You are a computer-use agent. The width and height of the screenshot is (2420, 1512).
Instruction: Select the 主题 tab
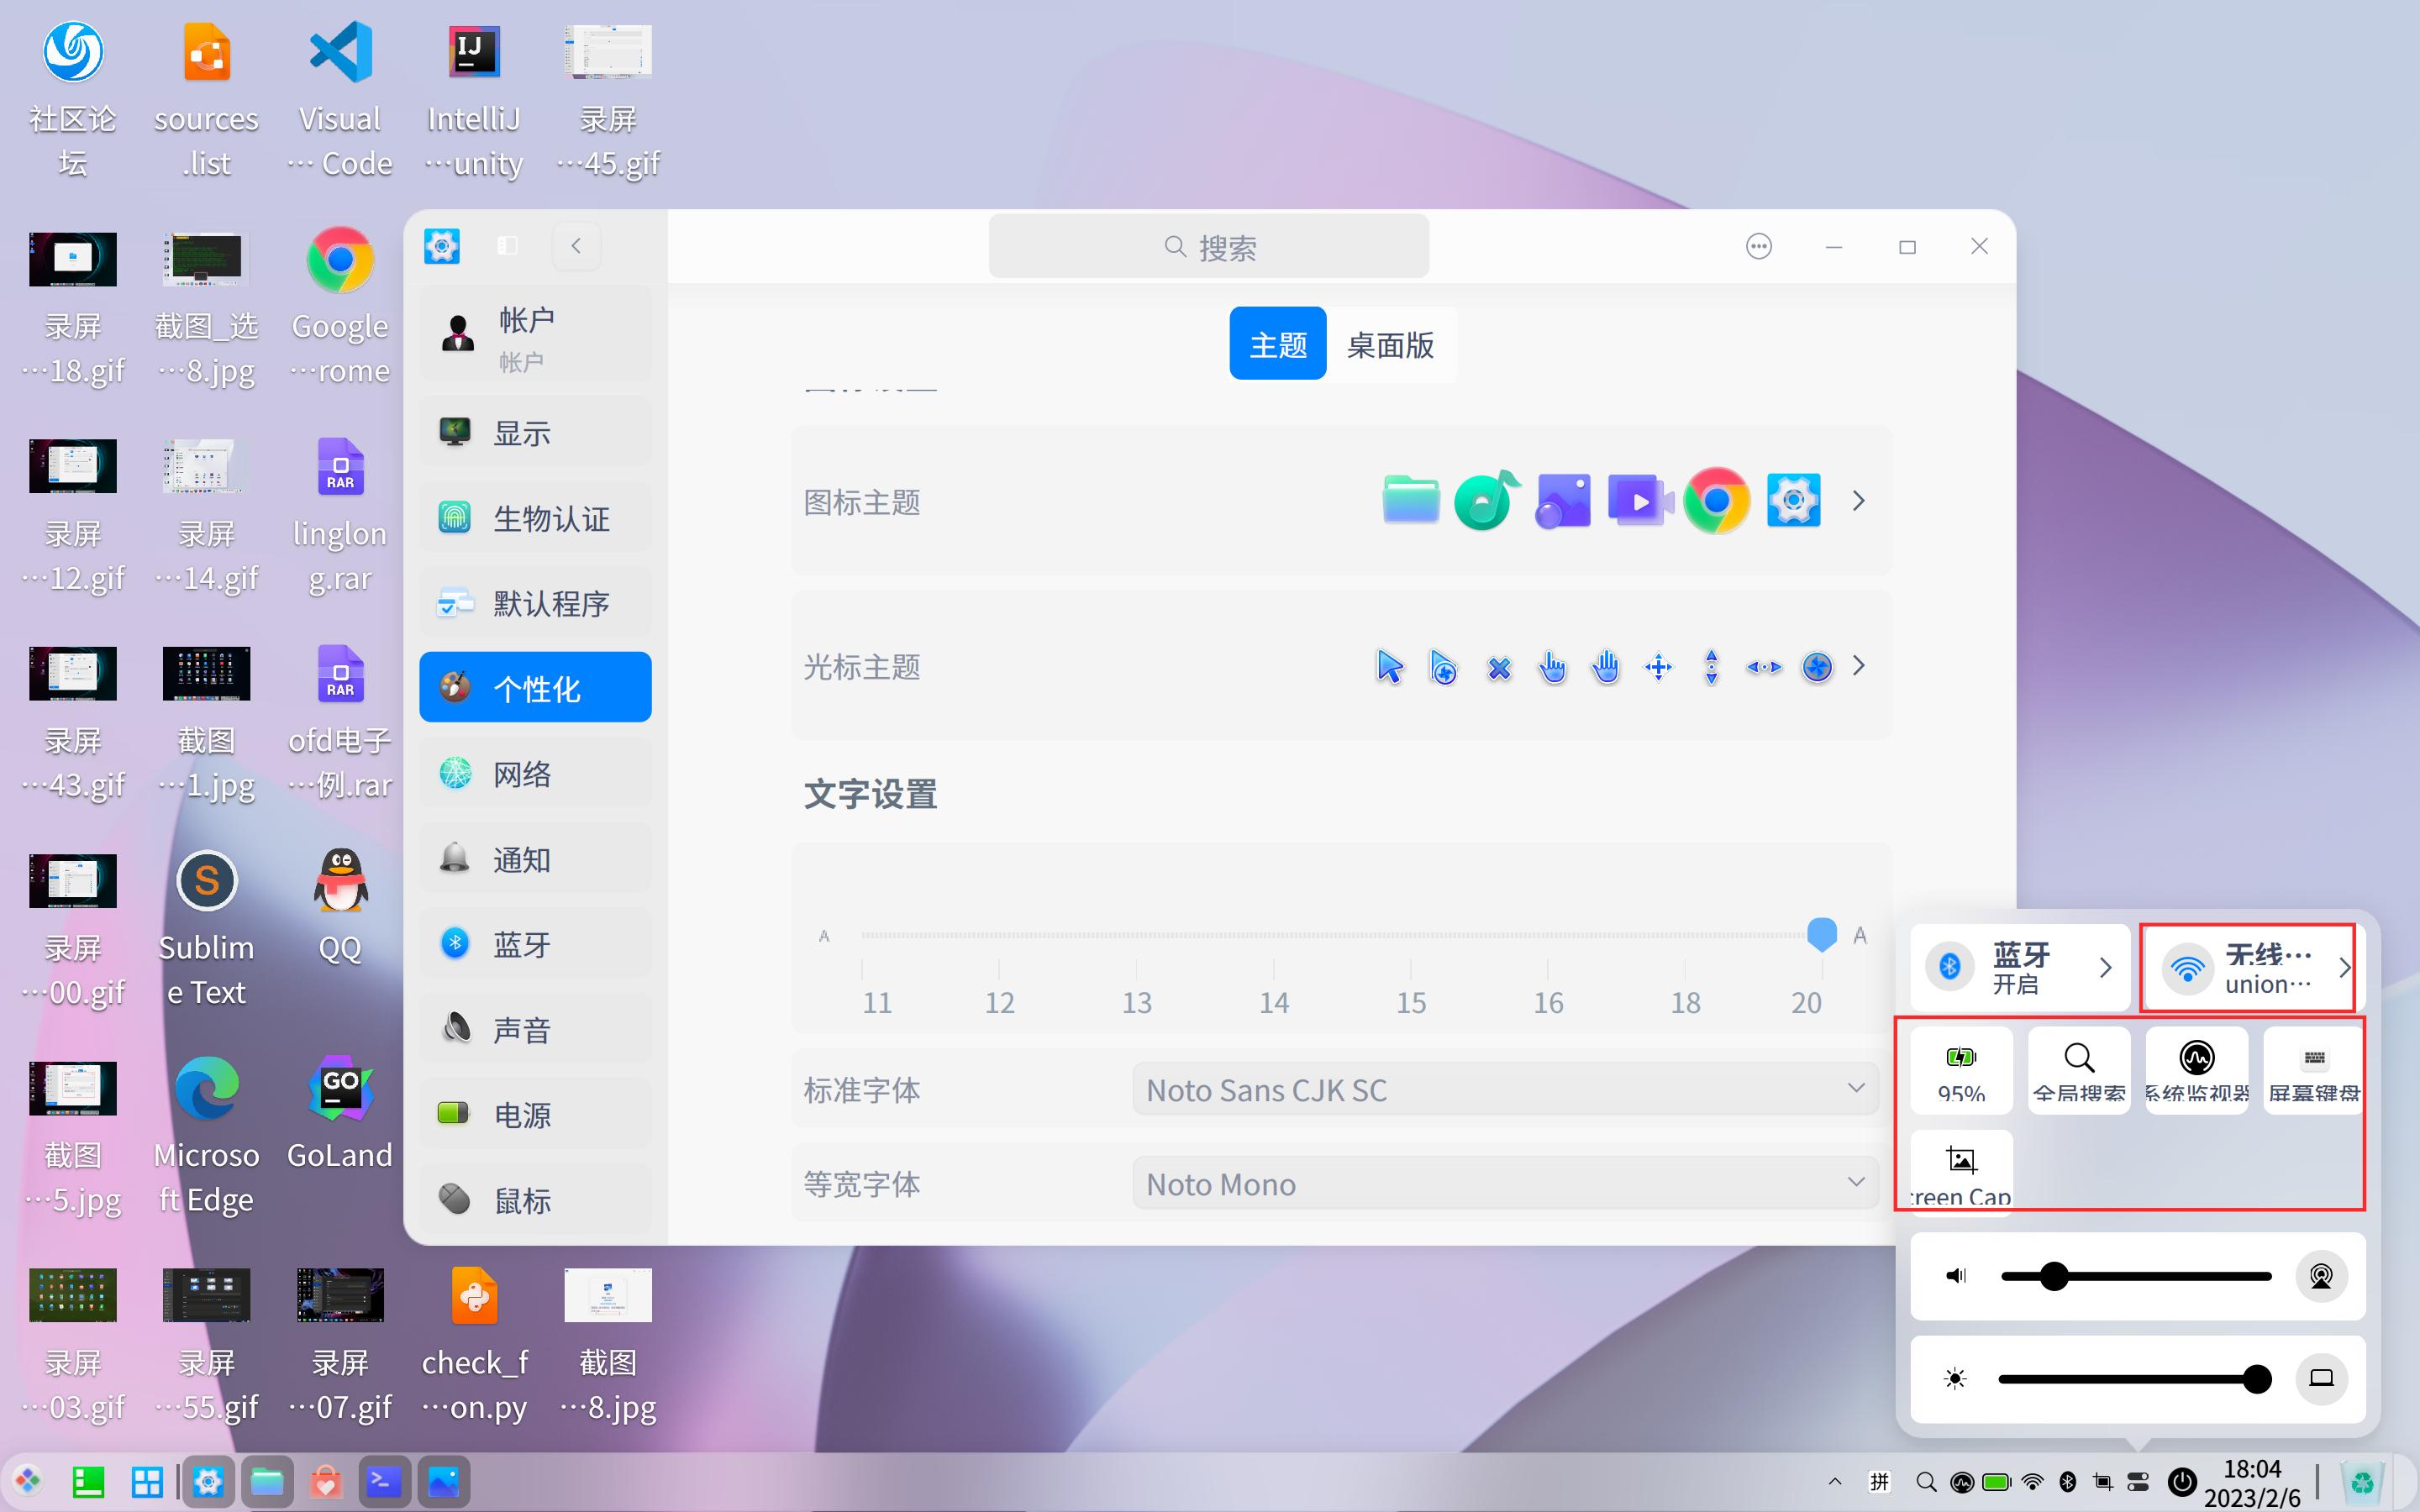point(1277,343)
